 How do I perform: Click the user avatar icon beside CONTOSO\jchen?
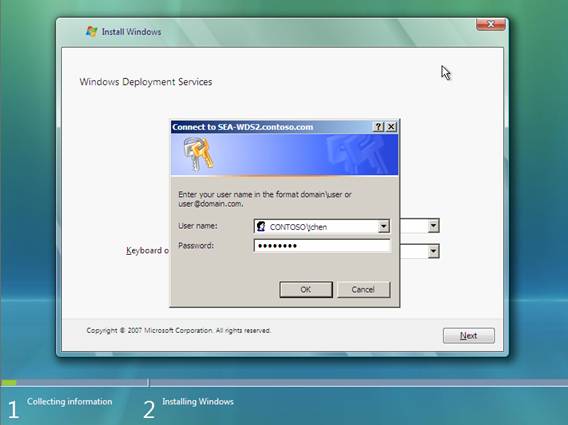click(x=261, y=226)
